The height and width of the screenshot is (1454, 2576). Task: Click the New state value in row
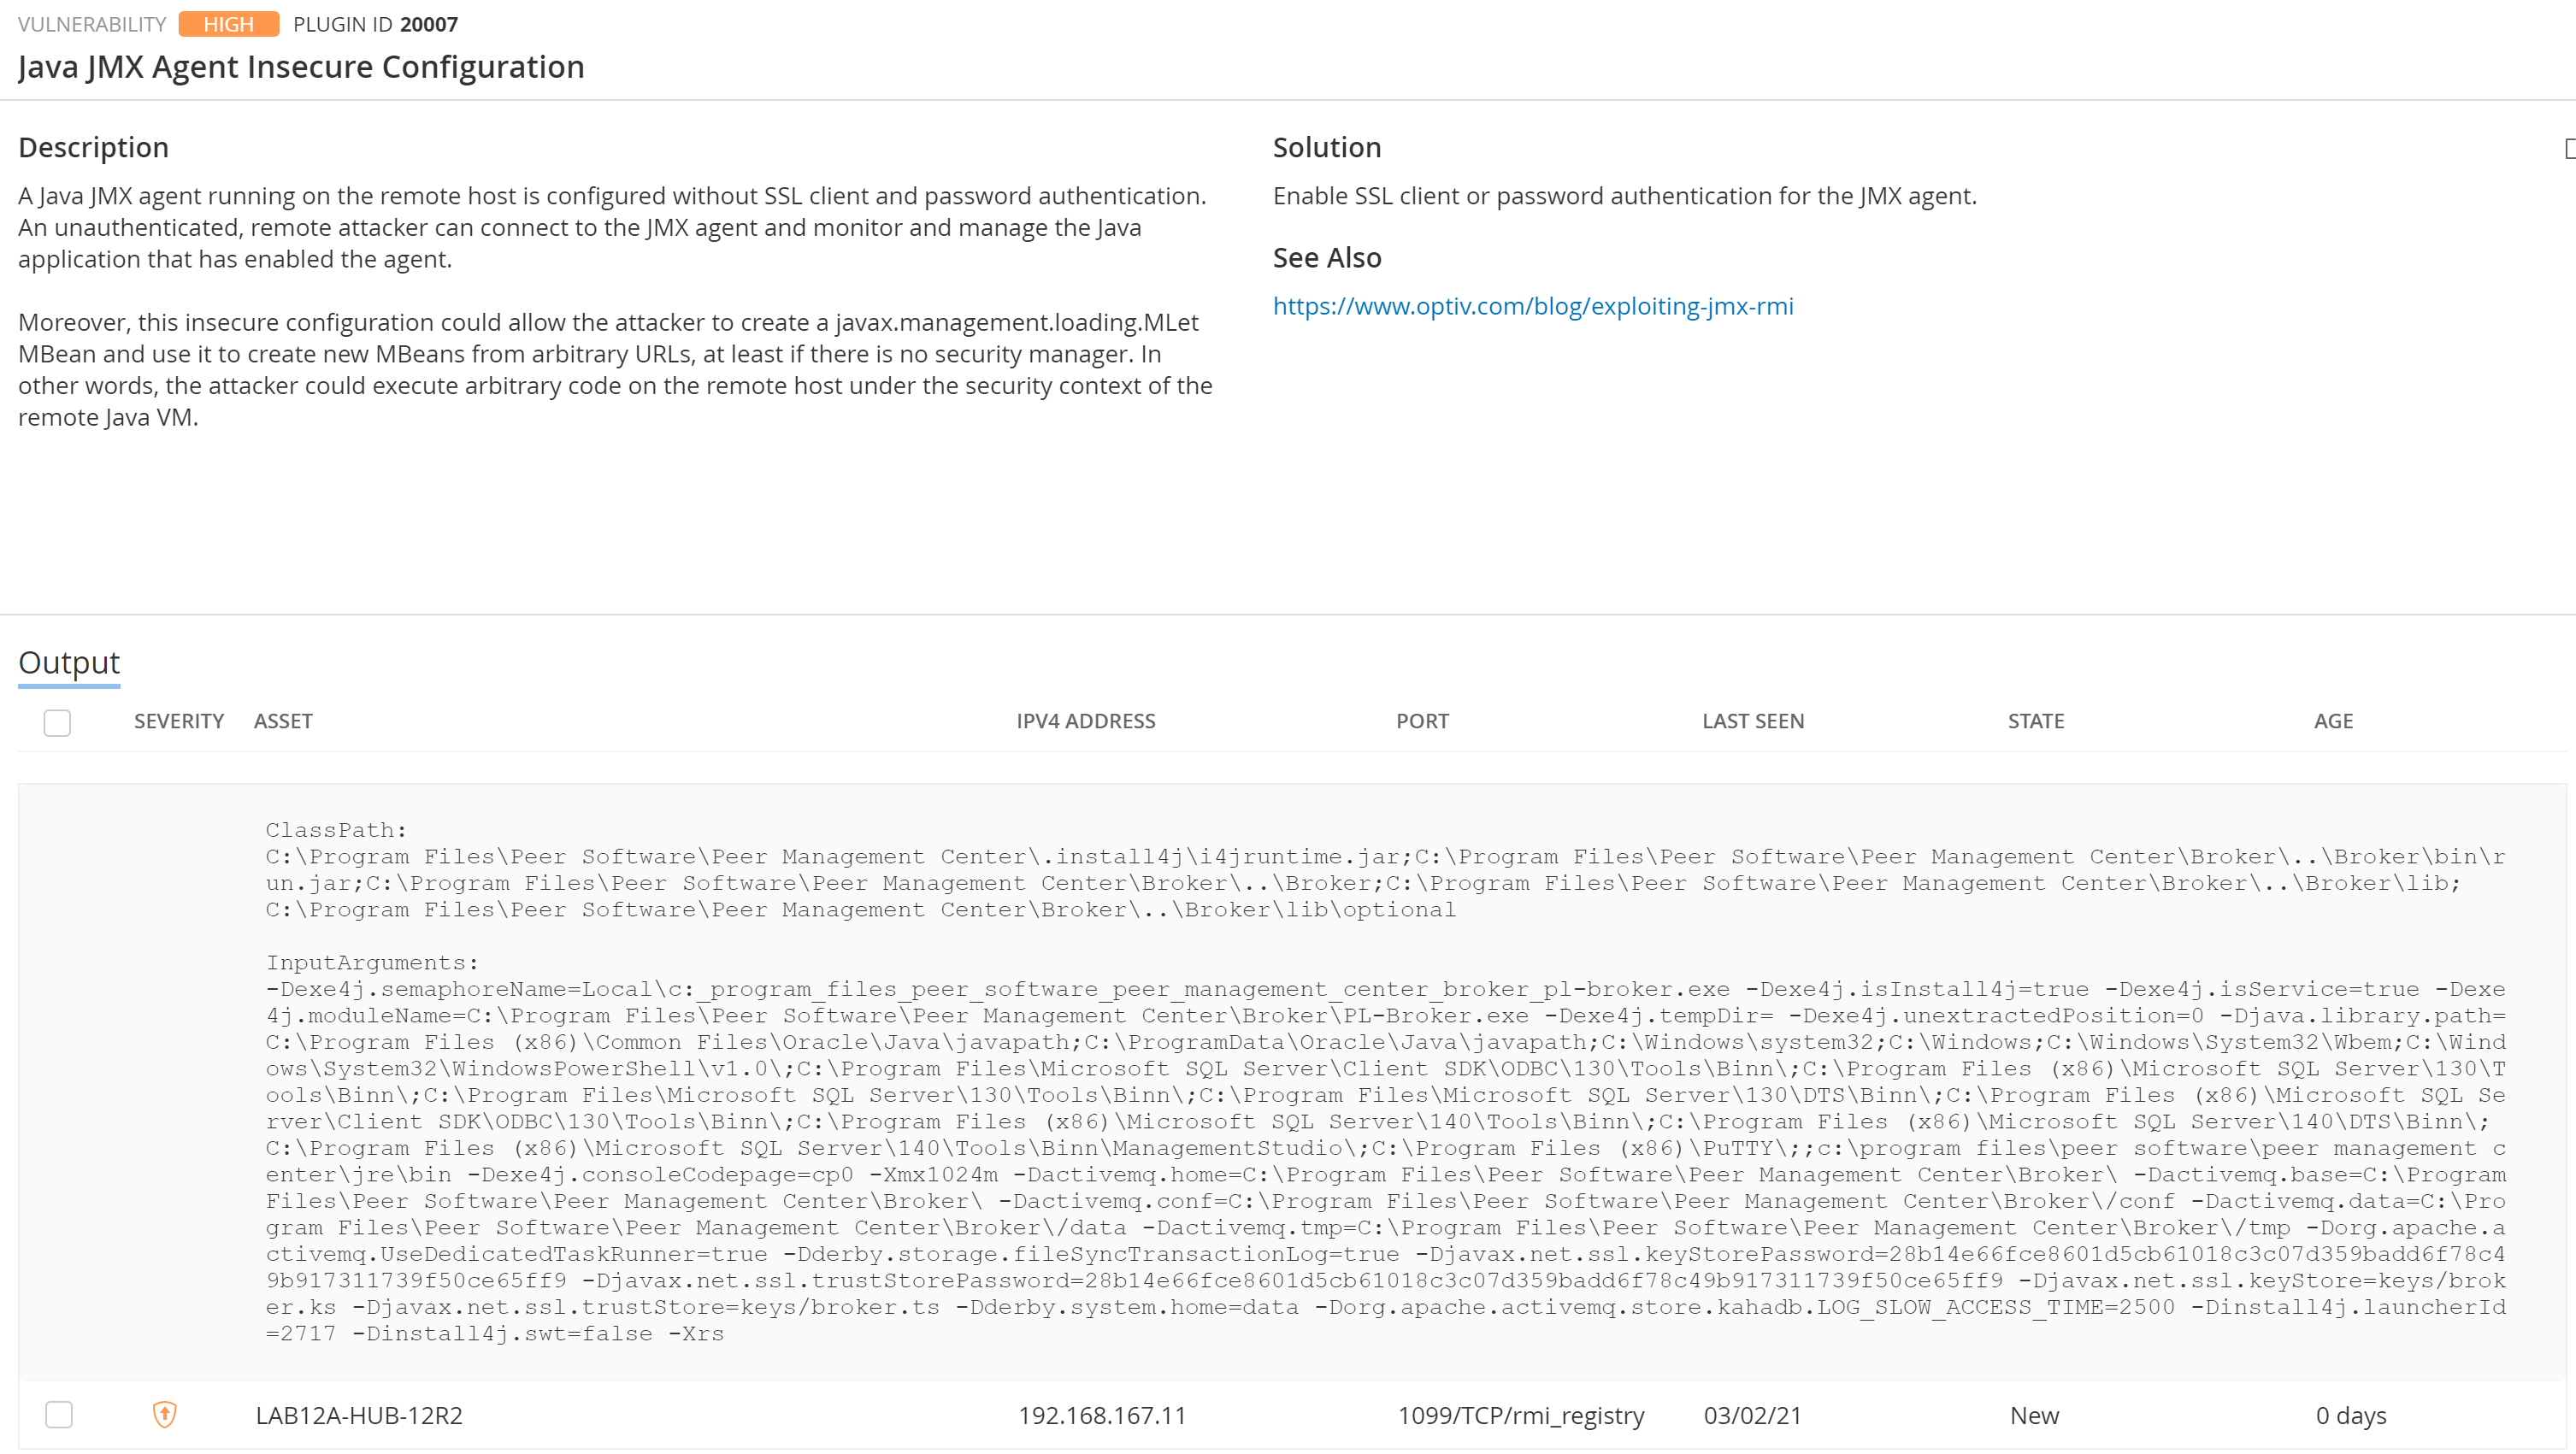(x=2033, y=1415)
